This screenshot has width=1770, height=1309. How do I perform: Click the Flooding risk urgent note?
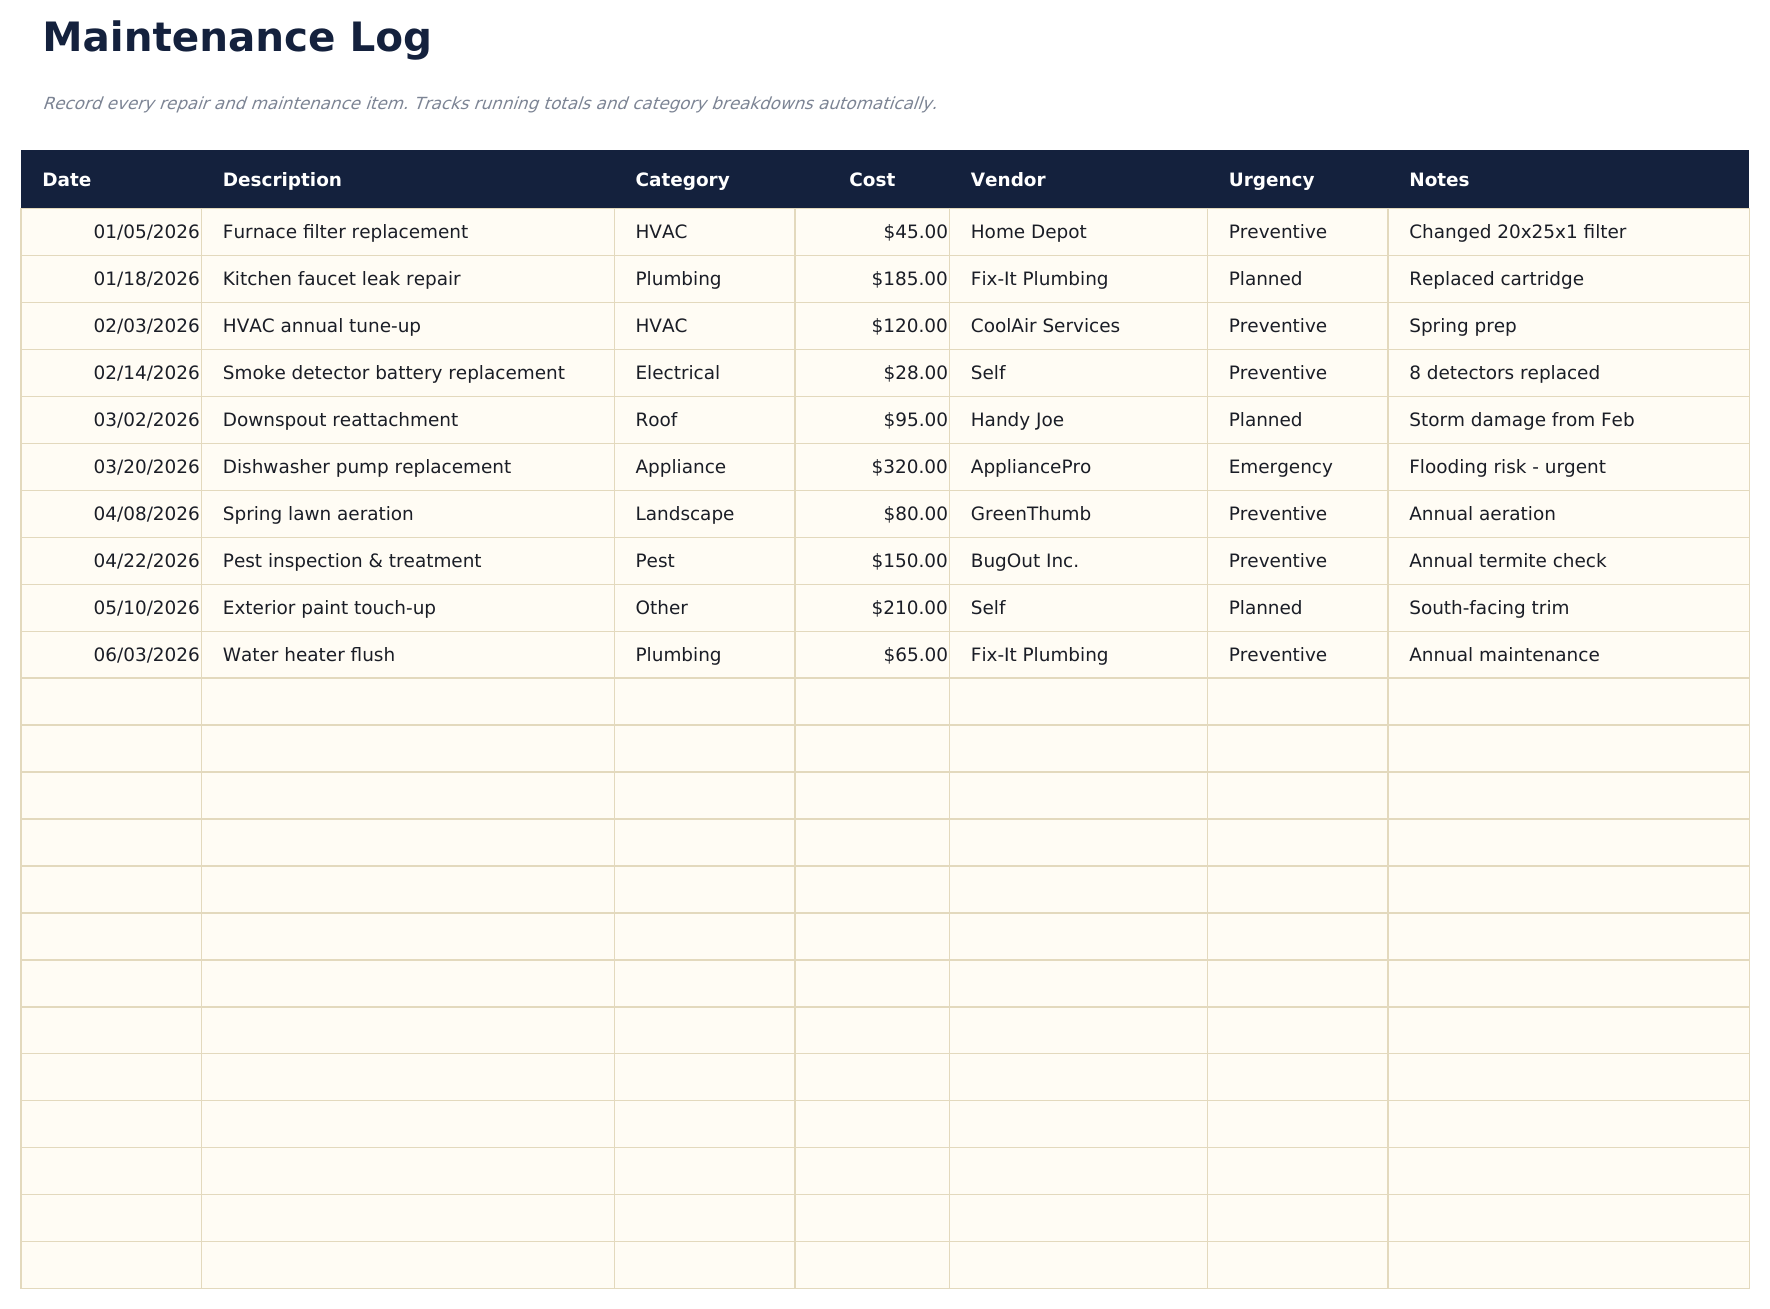click(1506, 466)
